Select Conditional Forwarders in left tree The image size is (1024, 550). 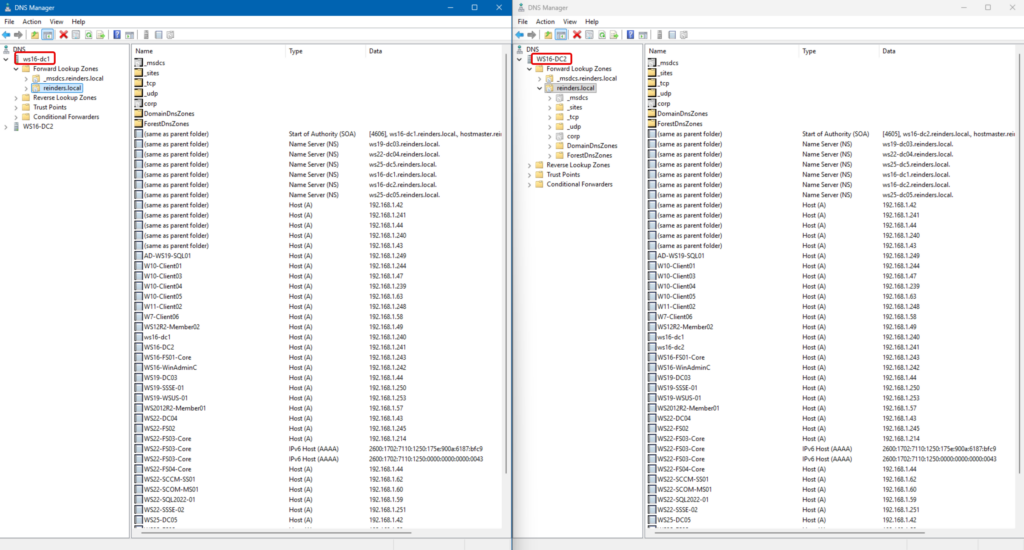point(66,117)
